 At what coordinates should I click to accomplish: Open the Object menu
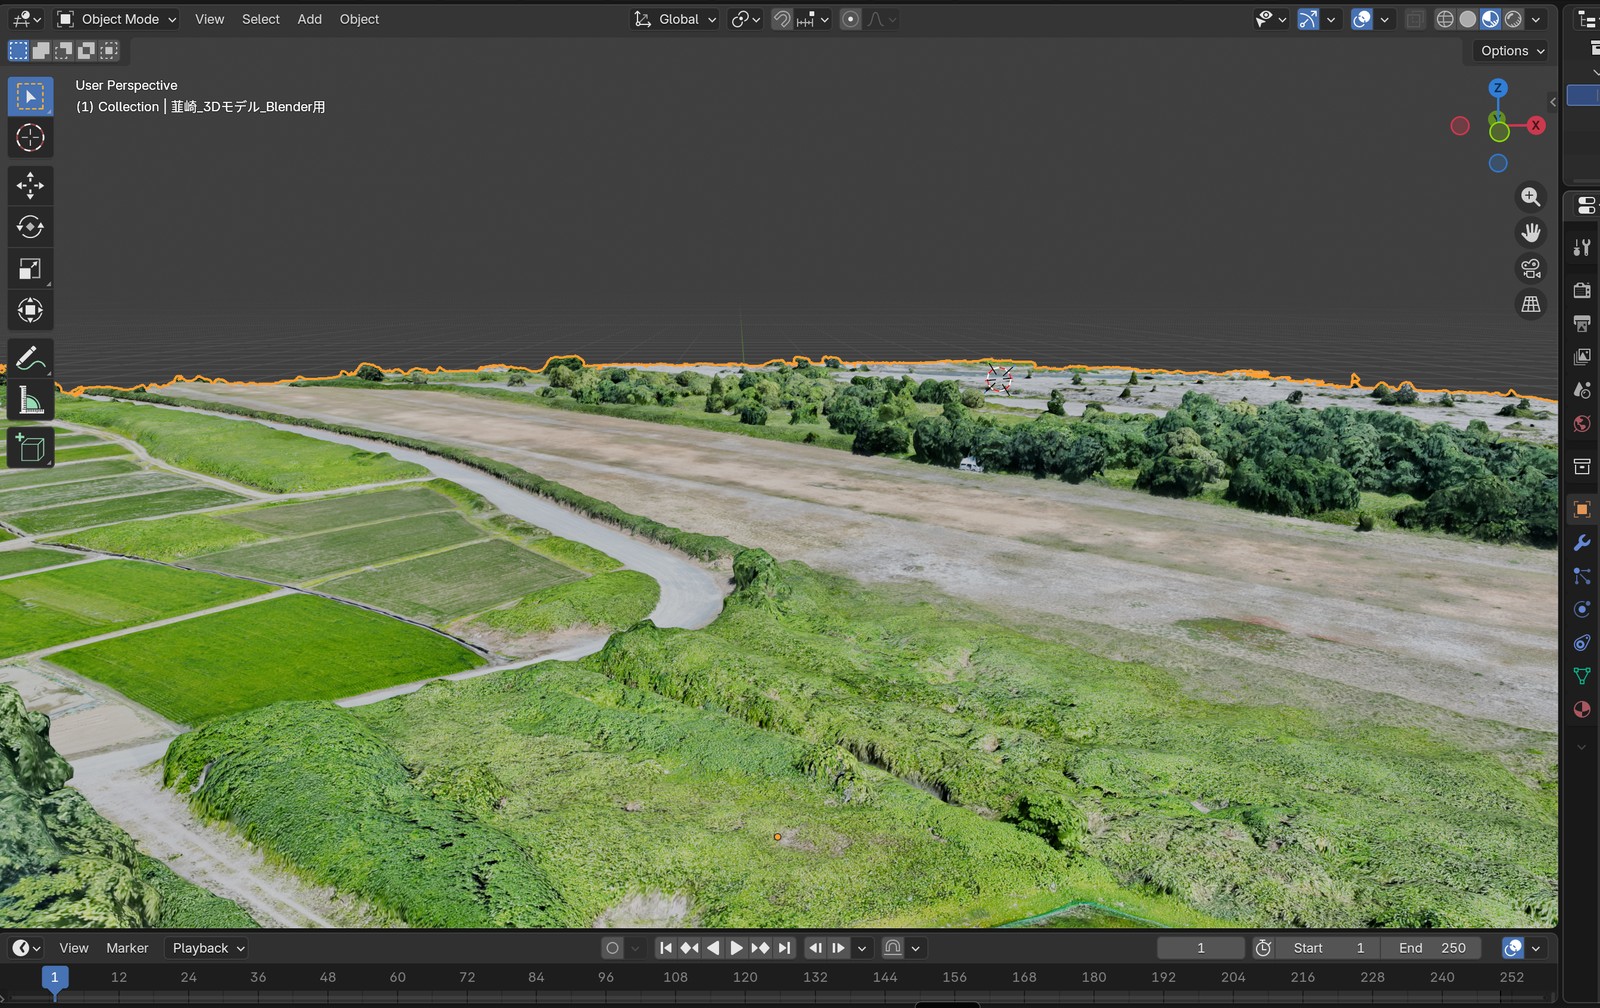[359, 19]
